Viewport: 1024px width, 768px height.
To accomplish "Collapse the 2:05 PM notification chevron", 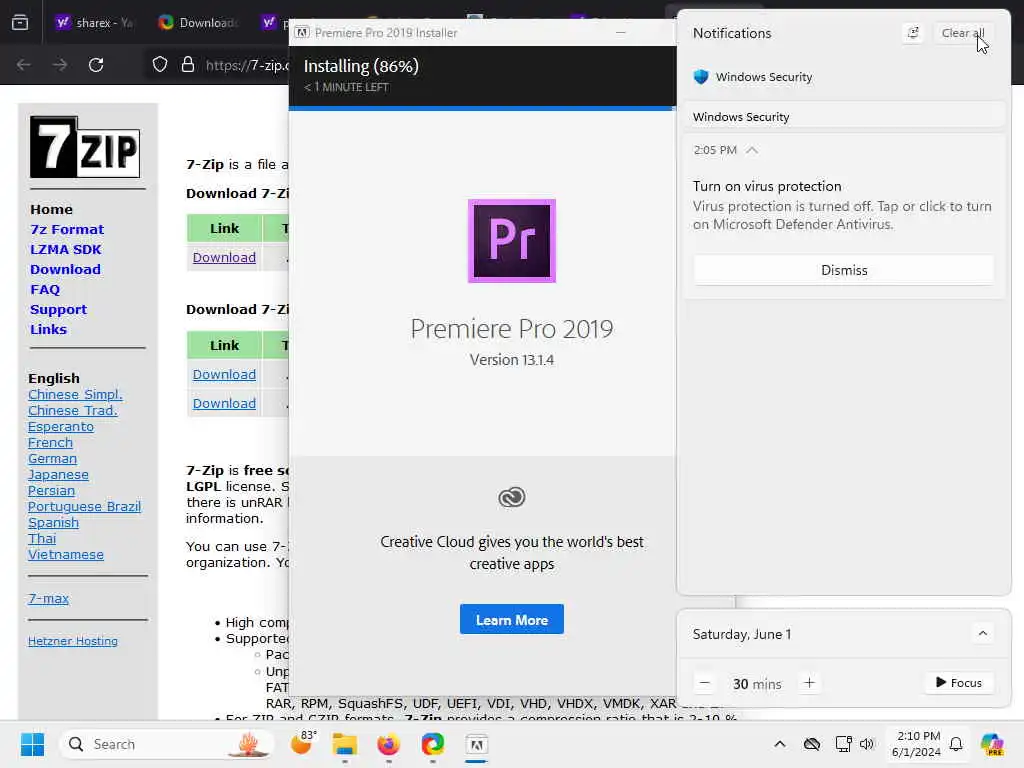I will pos(752,150).
